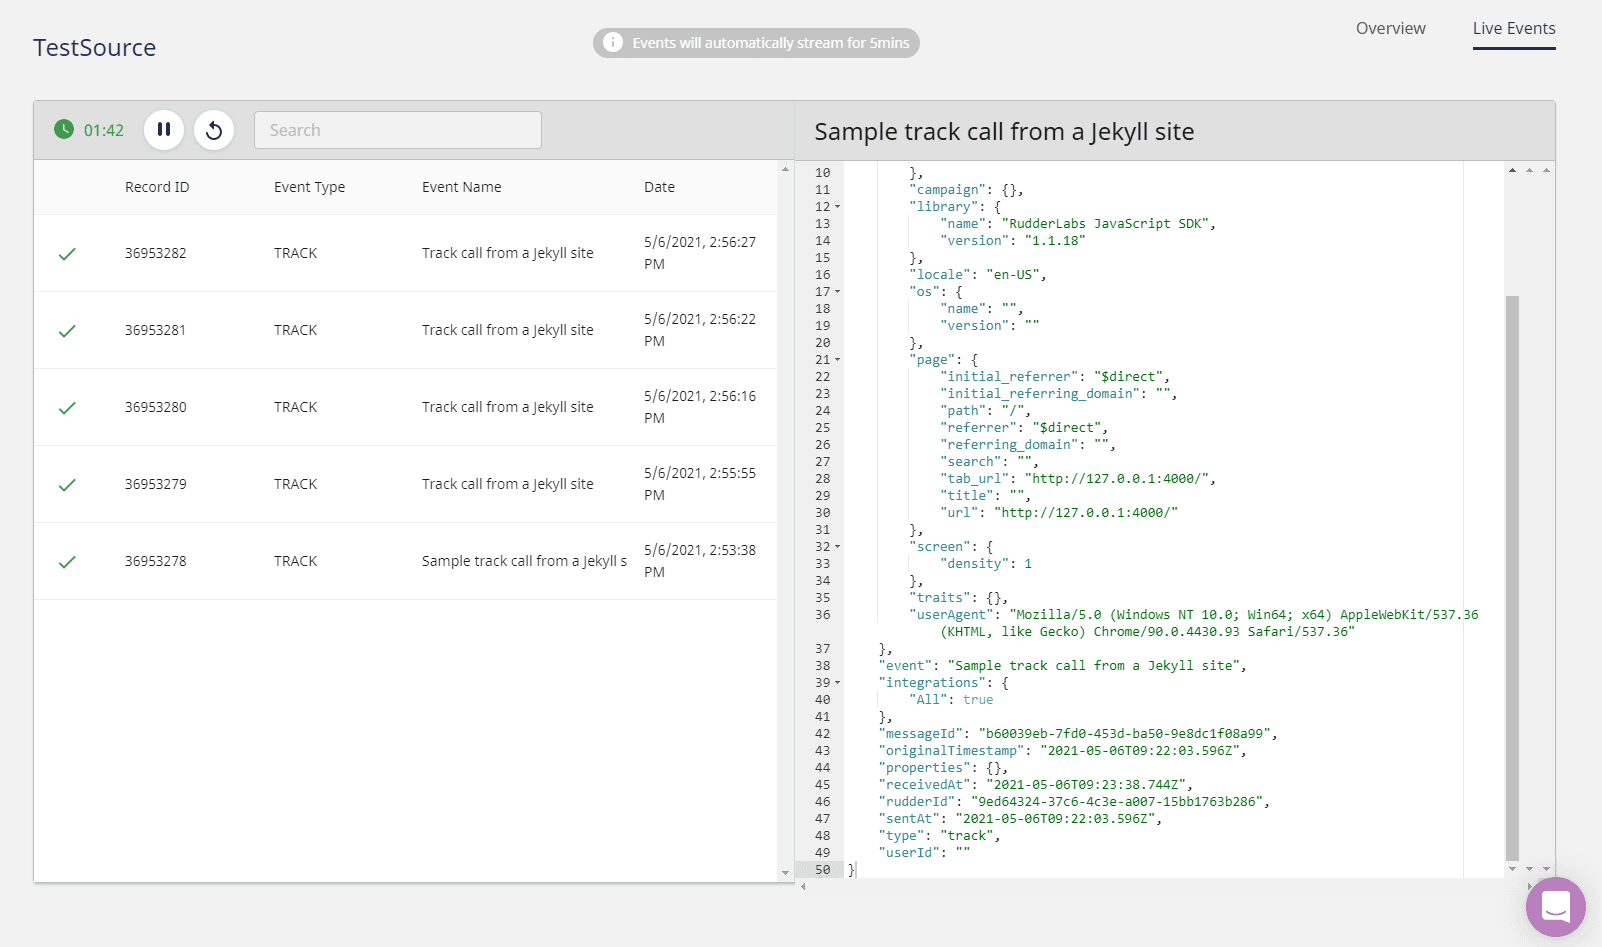Pause the live event stream
The height and width of the screenshot is (947, 1602).
pyautogui.click(x=164, y=130)
